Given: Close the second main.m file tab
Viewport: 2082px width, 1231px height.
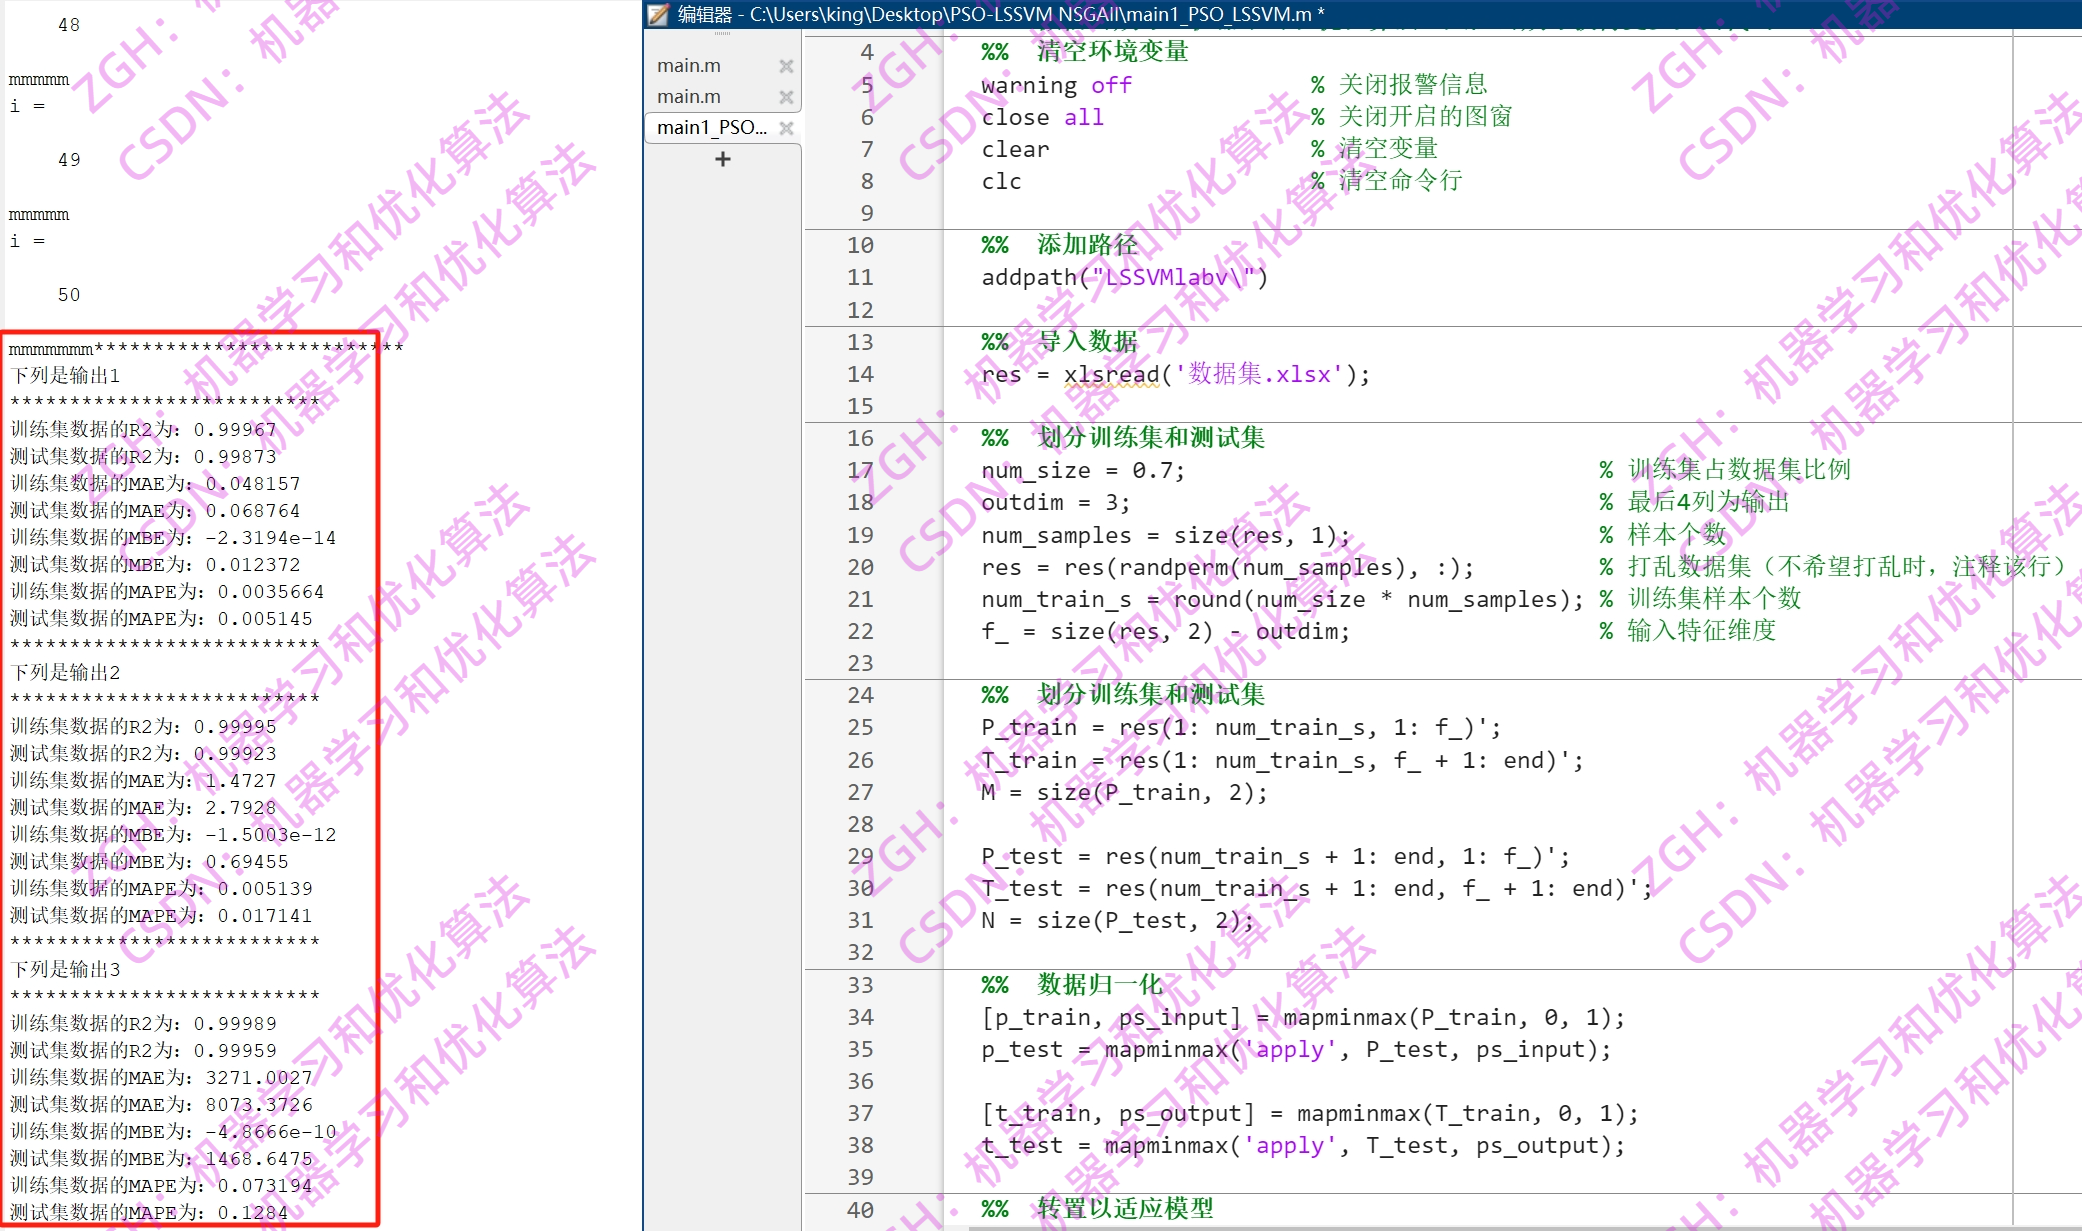Looking at the screenshot, I should click(x=786, y=97).
